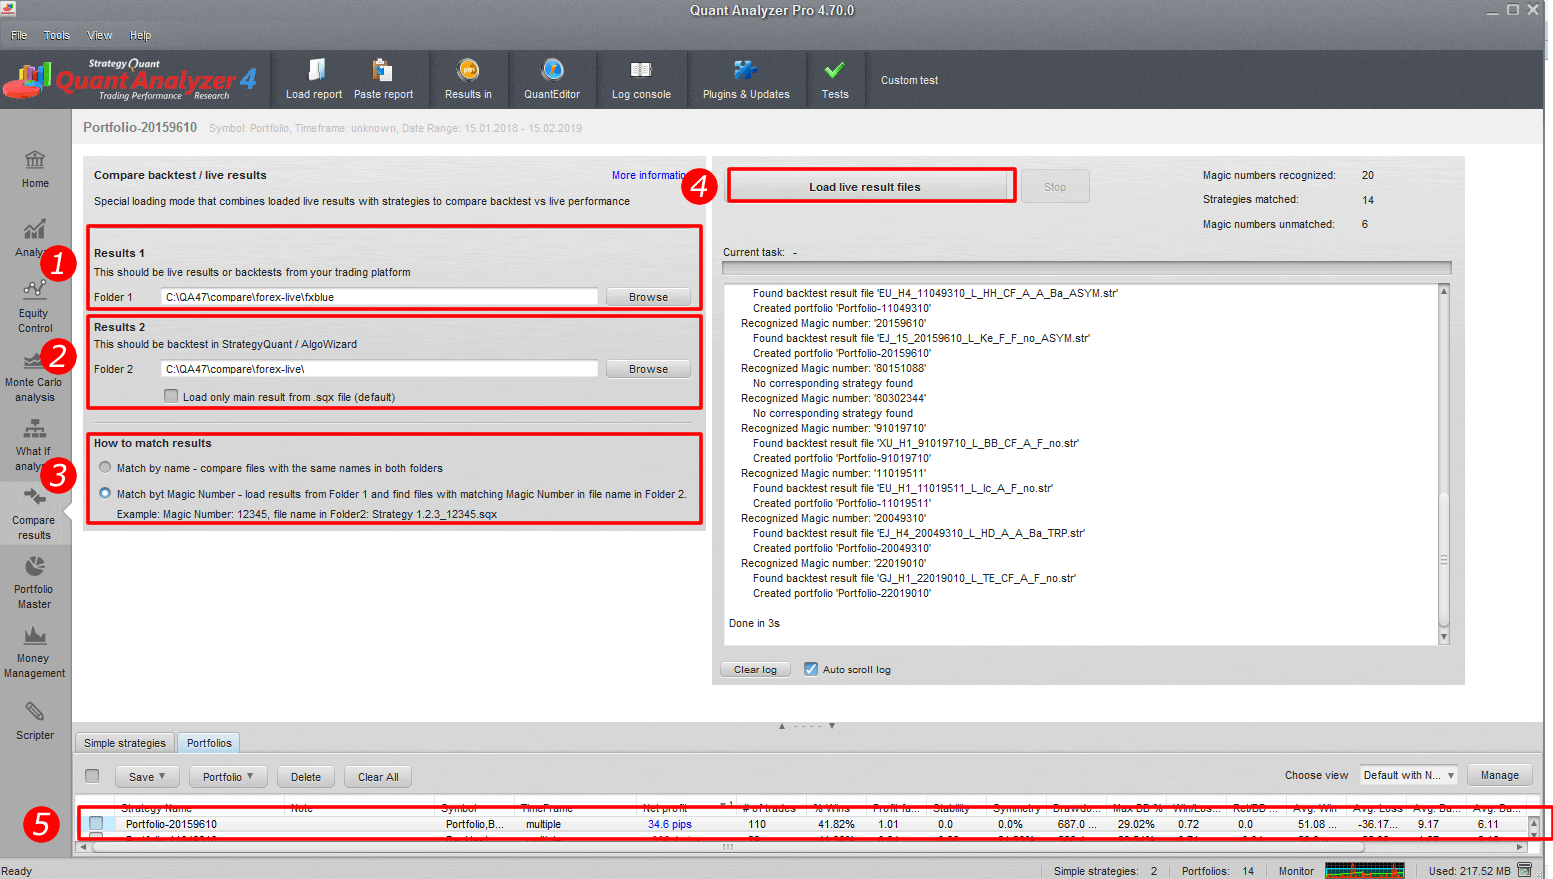Click the log panel vertical scrollbar

coord(1443,464)
